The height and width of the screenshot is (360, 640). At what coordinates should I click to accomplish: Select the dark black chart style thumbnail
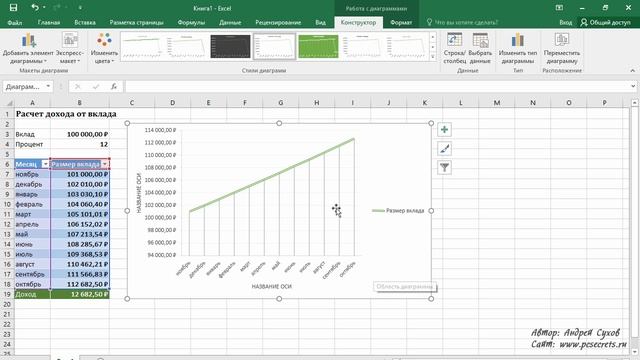pos(230,47)
